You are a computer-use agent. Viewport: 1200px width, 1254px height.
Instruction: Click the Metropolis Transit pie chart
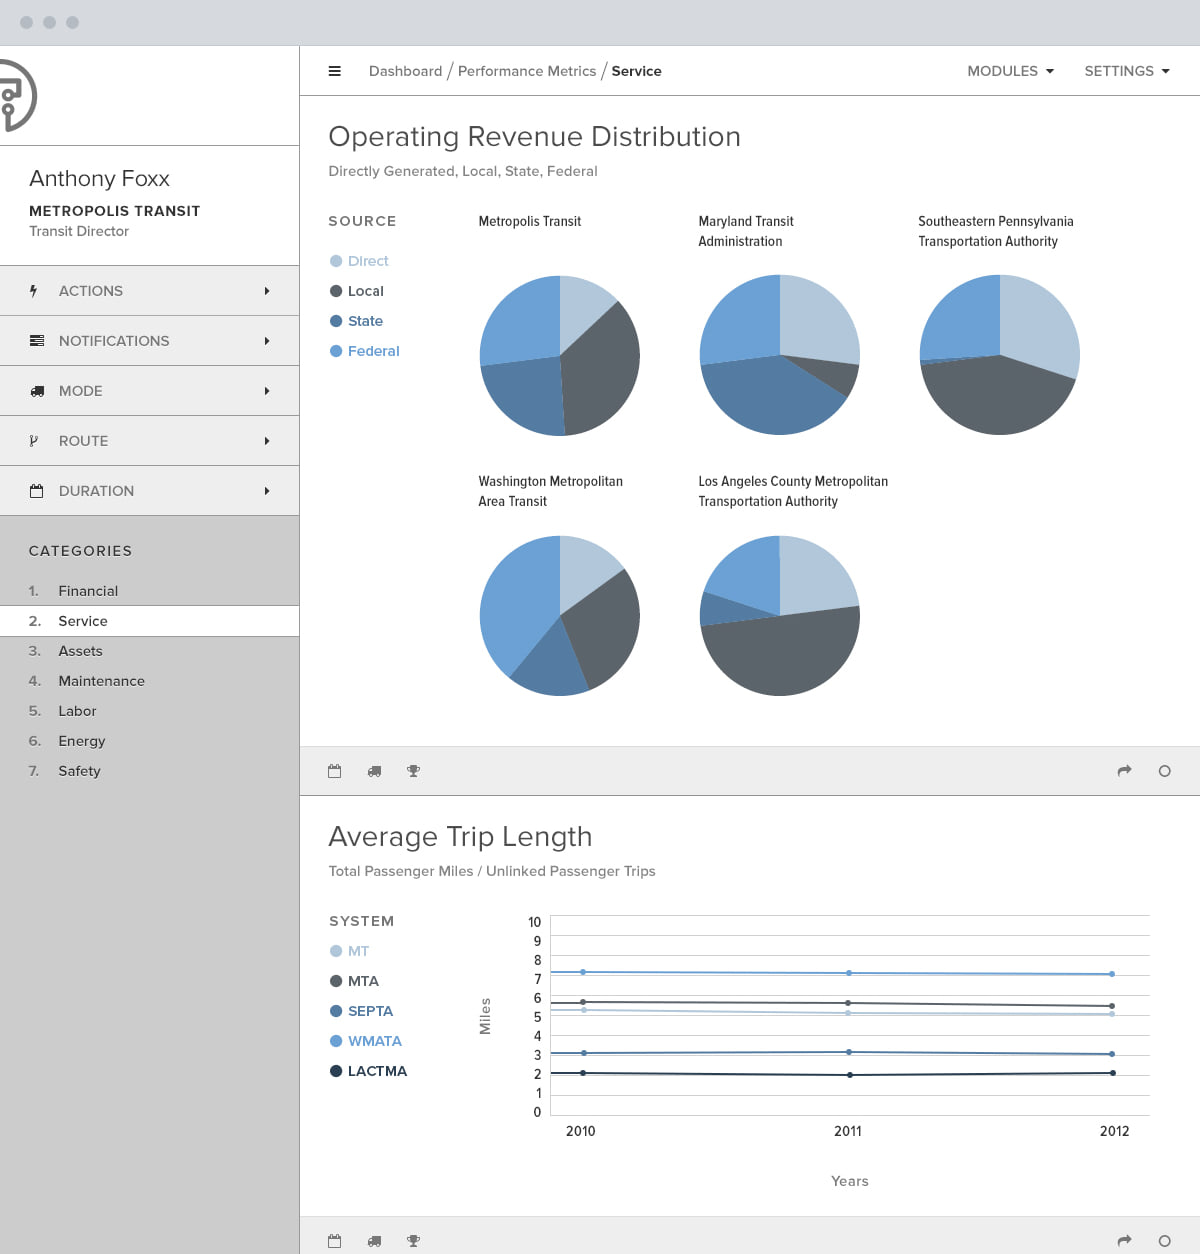point(560,356)
